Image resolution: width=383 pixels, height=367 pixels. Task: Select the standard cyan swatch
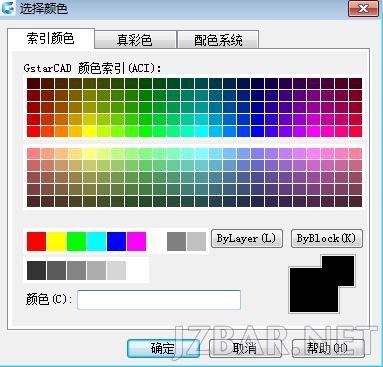[x=96, y=241]
